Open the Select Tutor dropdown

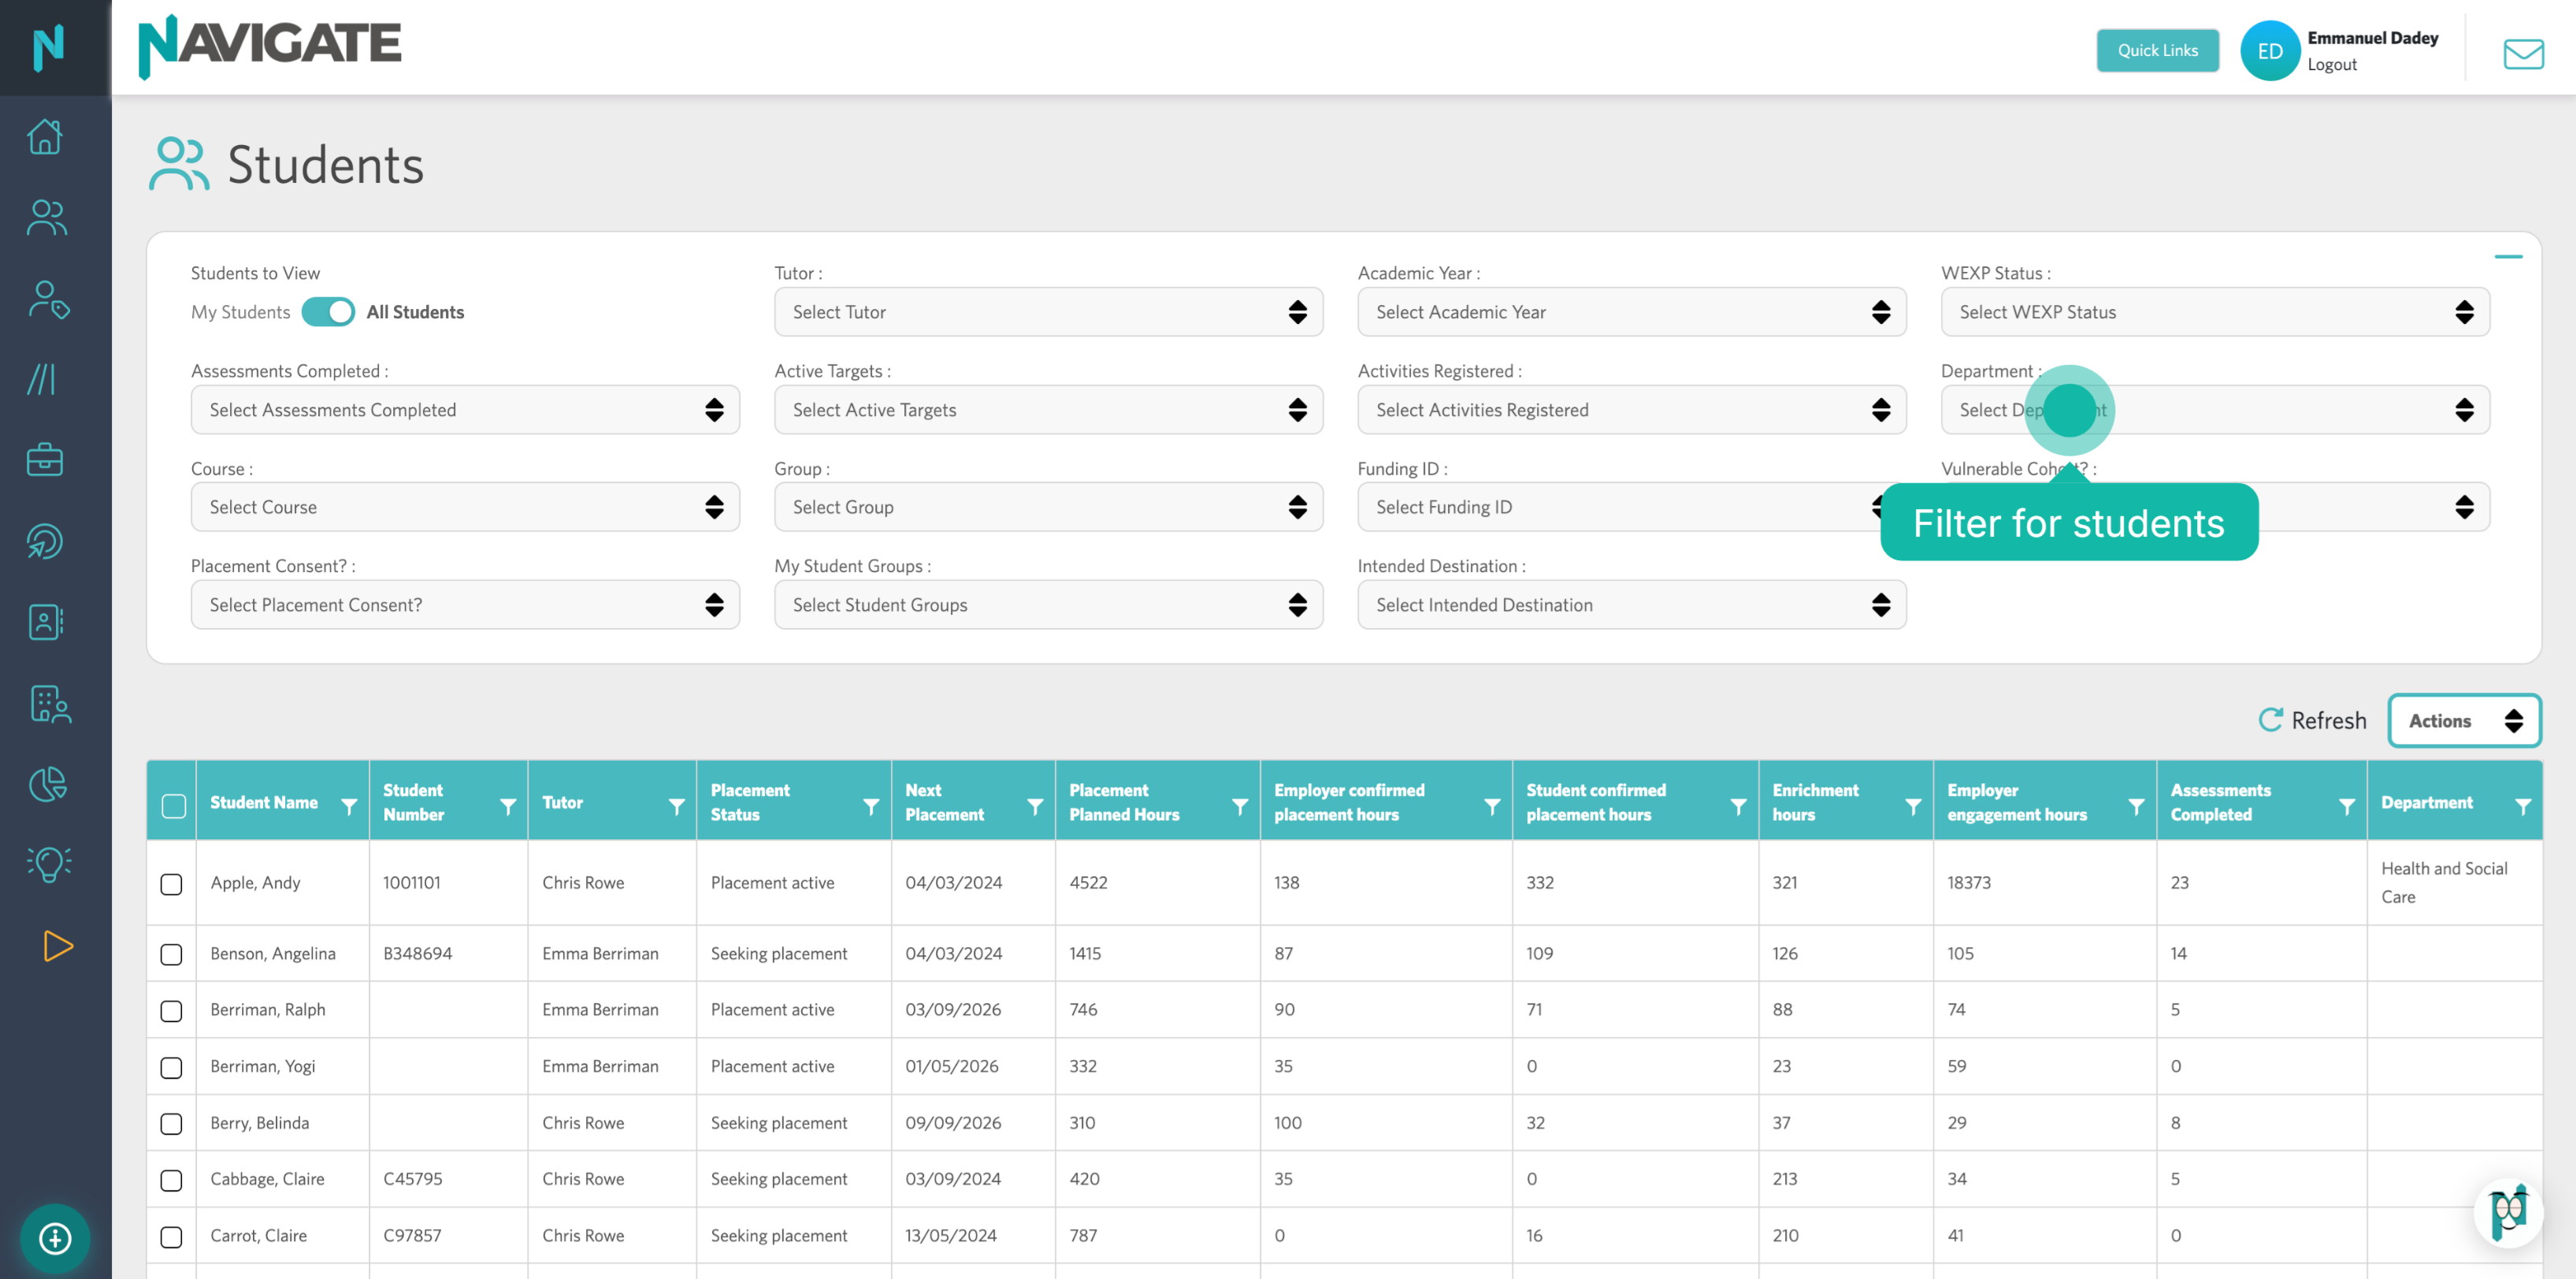point(1048,312)
